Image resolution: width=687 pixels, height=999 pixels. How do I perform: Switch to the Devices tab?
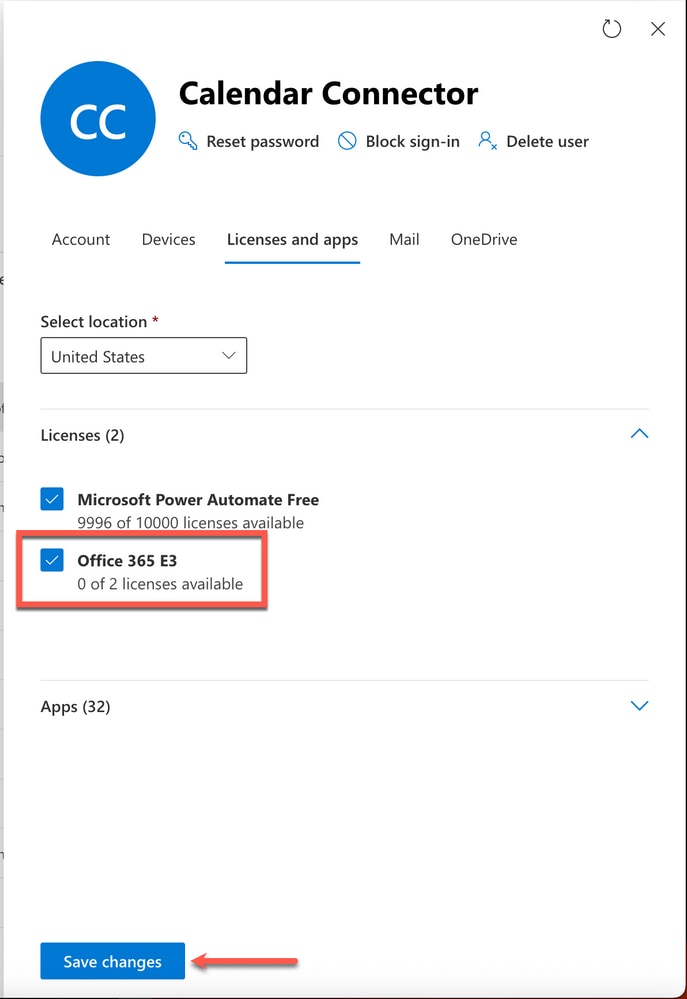tap(168, 240)
